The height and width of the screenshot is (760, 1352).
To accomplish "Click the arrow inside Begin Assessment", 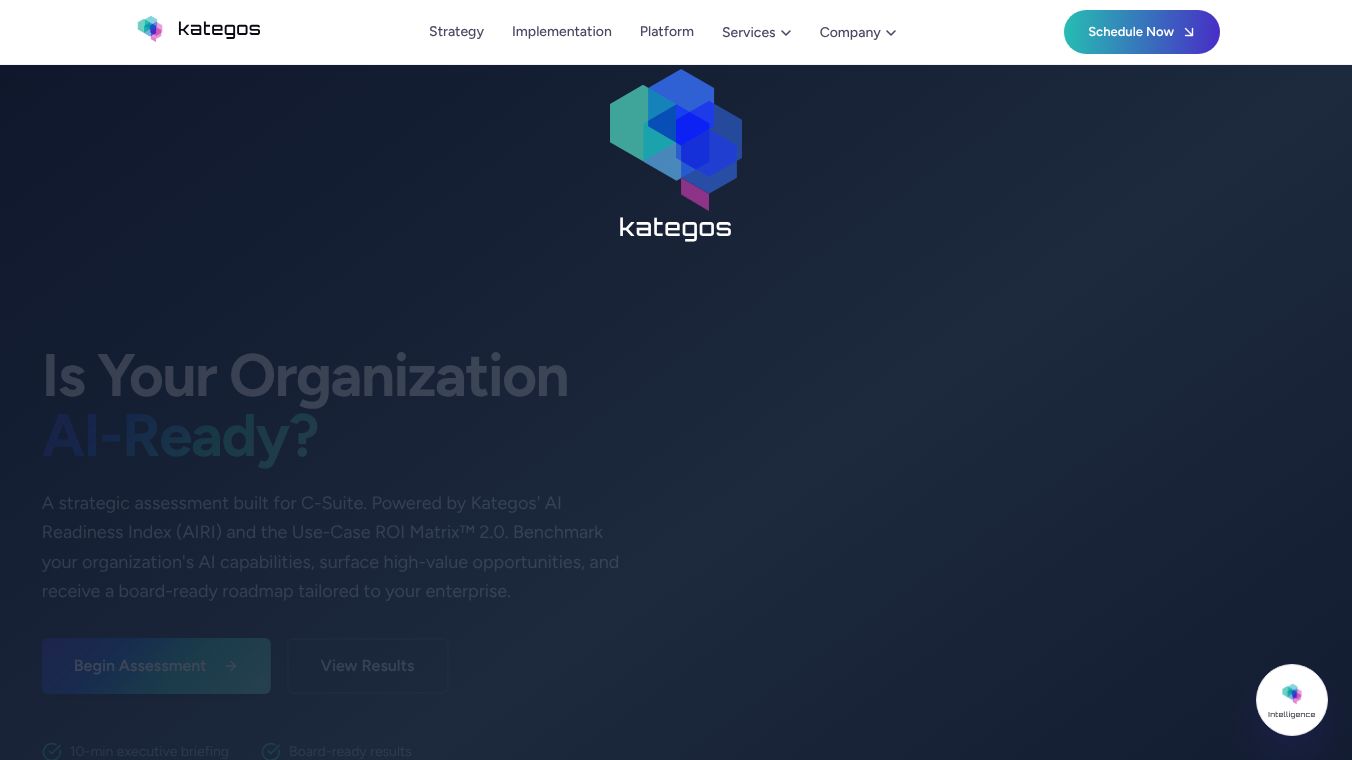I will pos(231,666).
